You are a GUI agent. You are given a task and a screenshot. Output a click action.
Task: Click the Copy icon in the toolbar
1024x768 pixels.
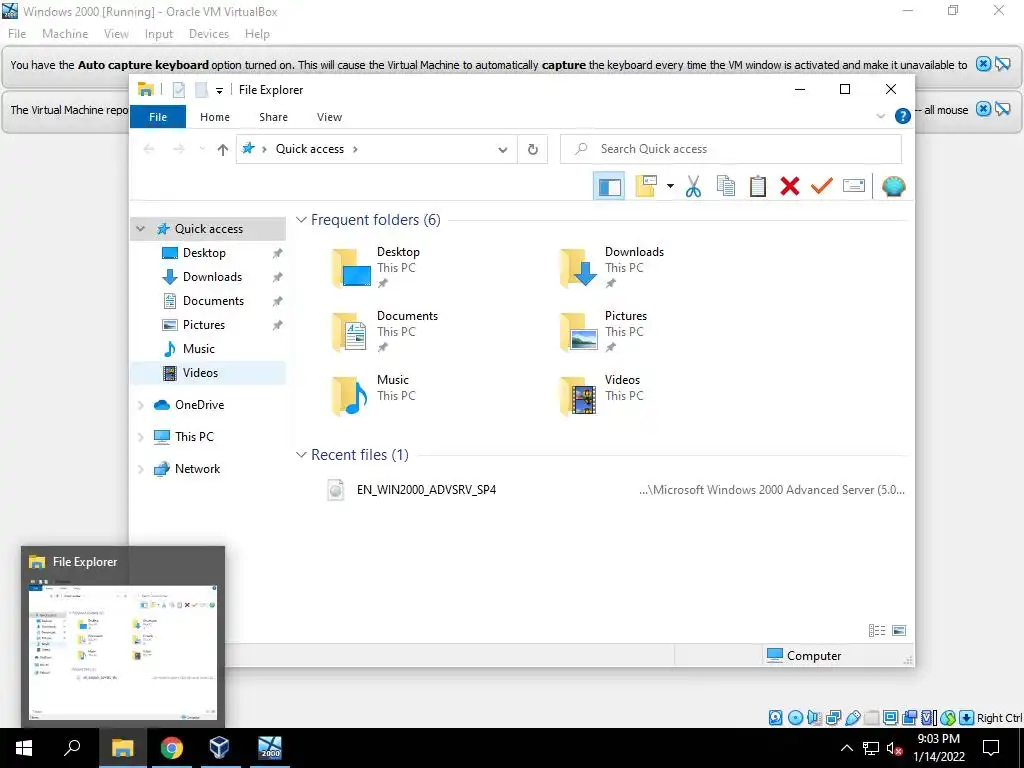coord(726,187)
